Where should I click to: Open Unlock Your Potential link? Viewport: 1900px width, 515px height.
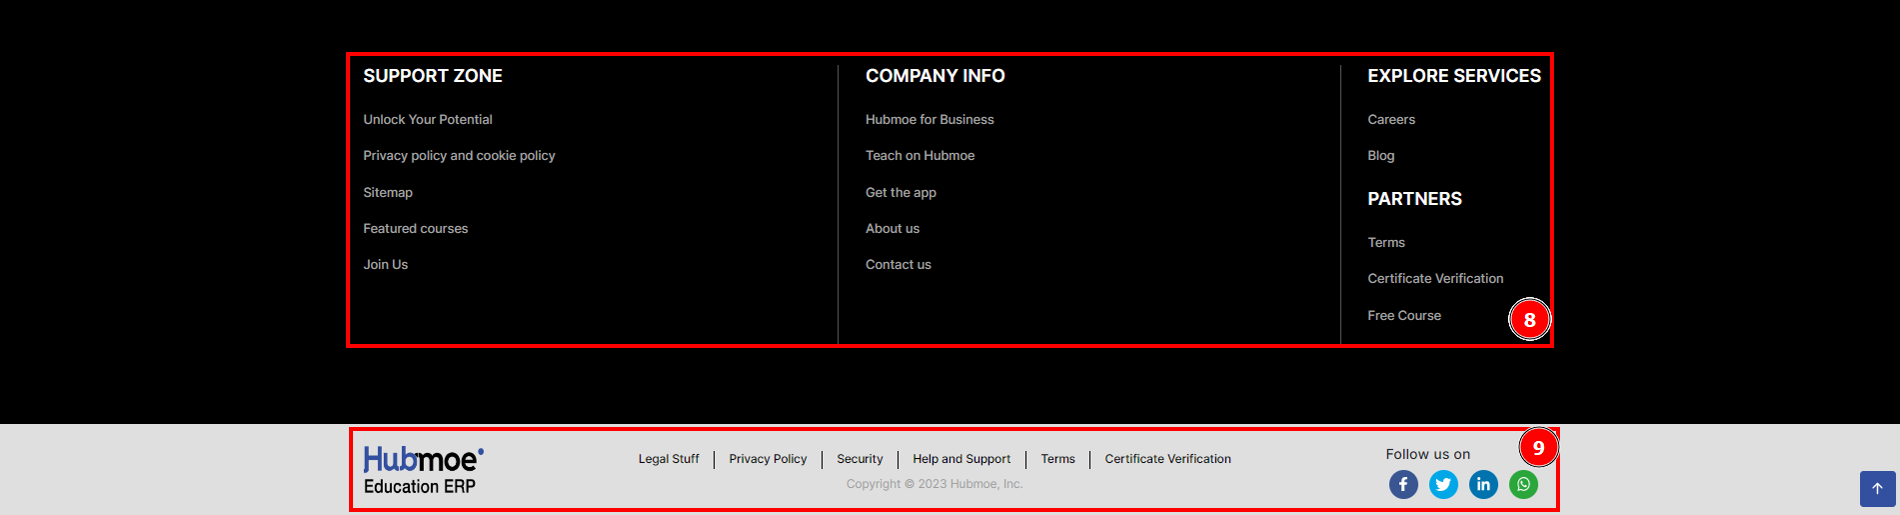[428, 119]
